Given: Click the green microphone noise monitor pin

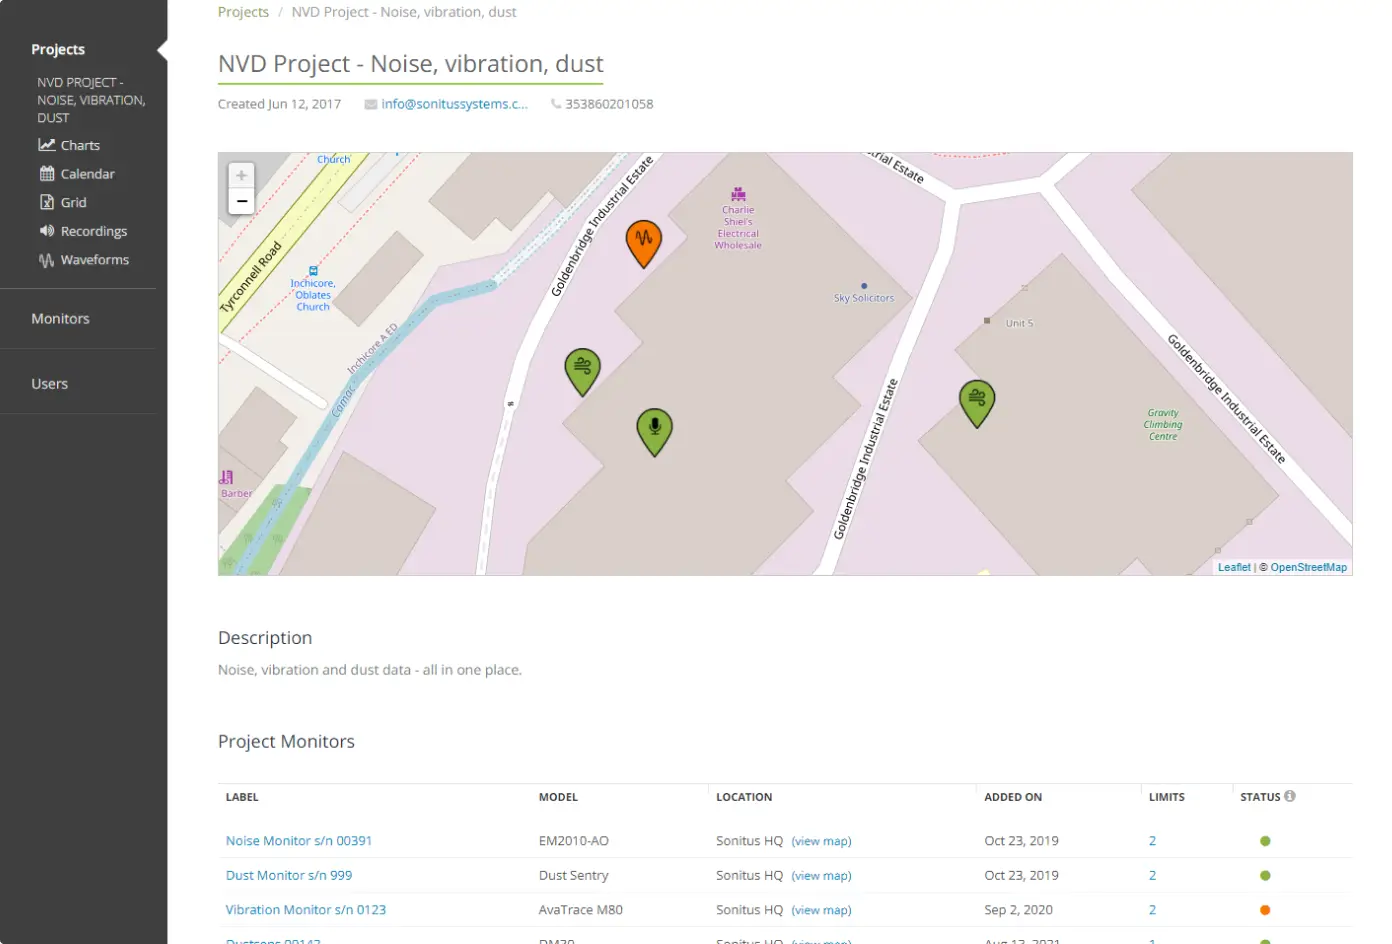Looking at the screenshot, I should click(x=654, y=432).
